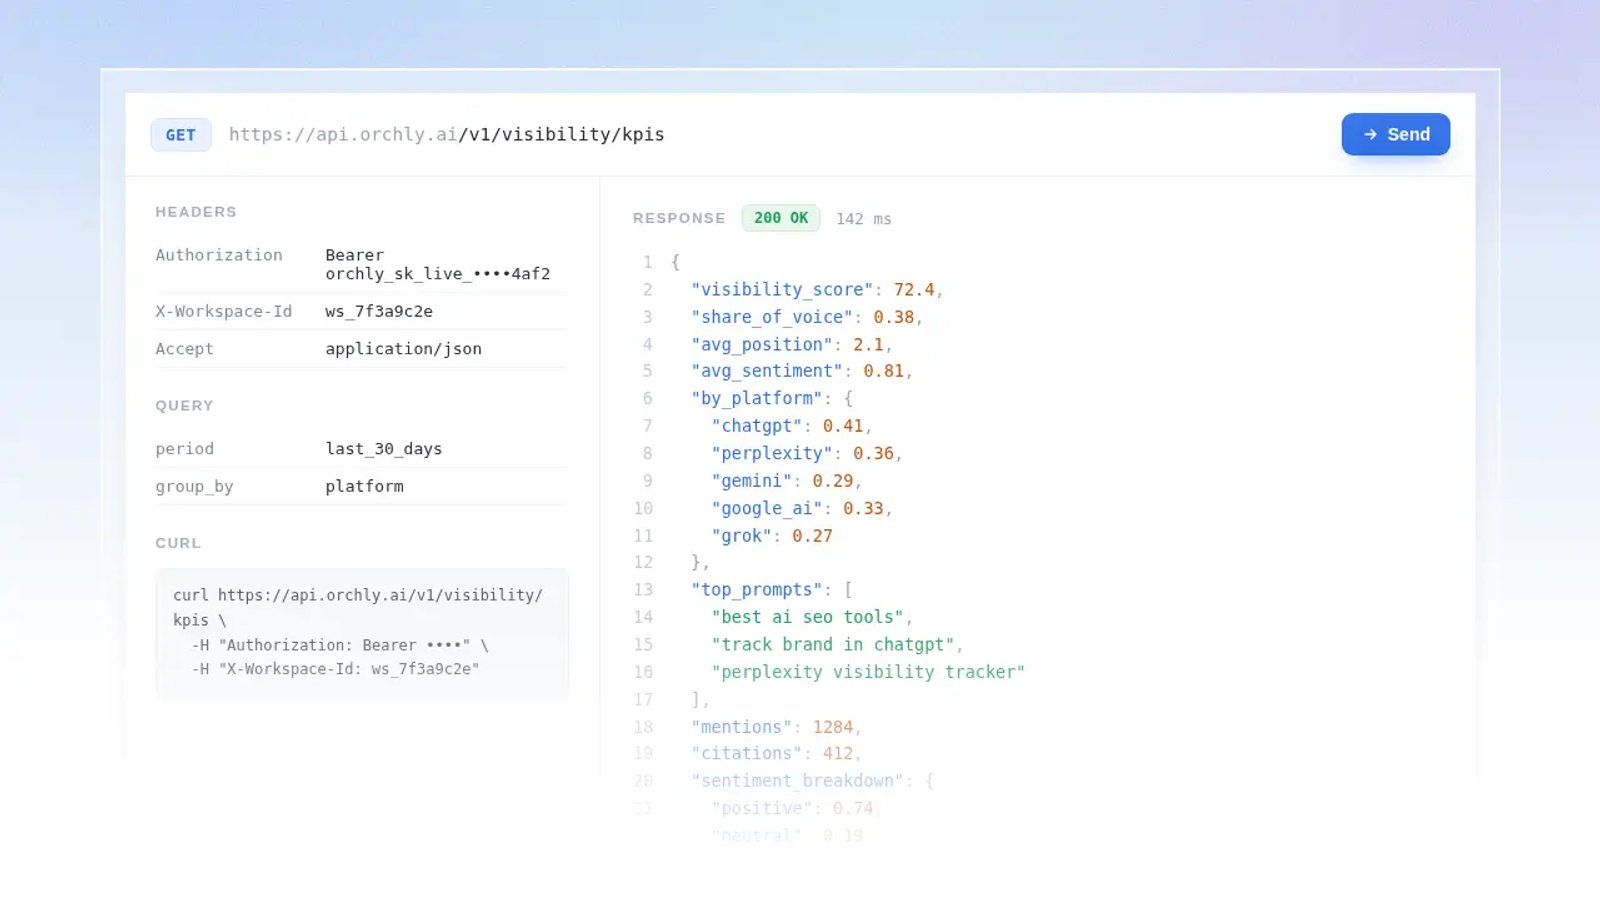Click the Bearer orchly_sk_live token value
The image size is (1600, 900).
(x=438, y=264)
